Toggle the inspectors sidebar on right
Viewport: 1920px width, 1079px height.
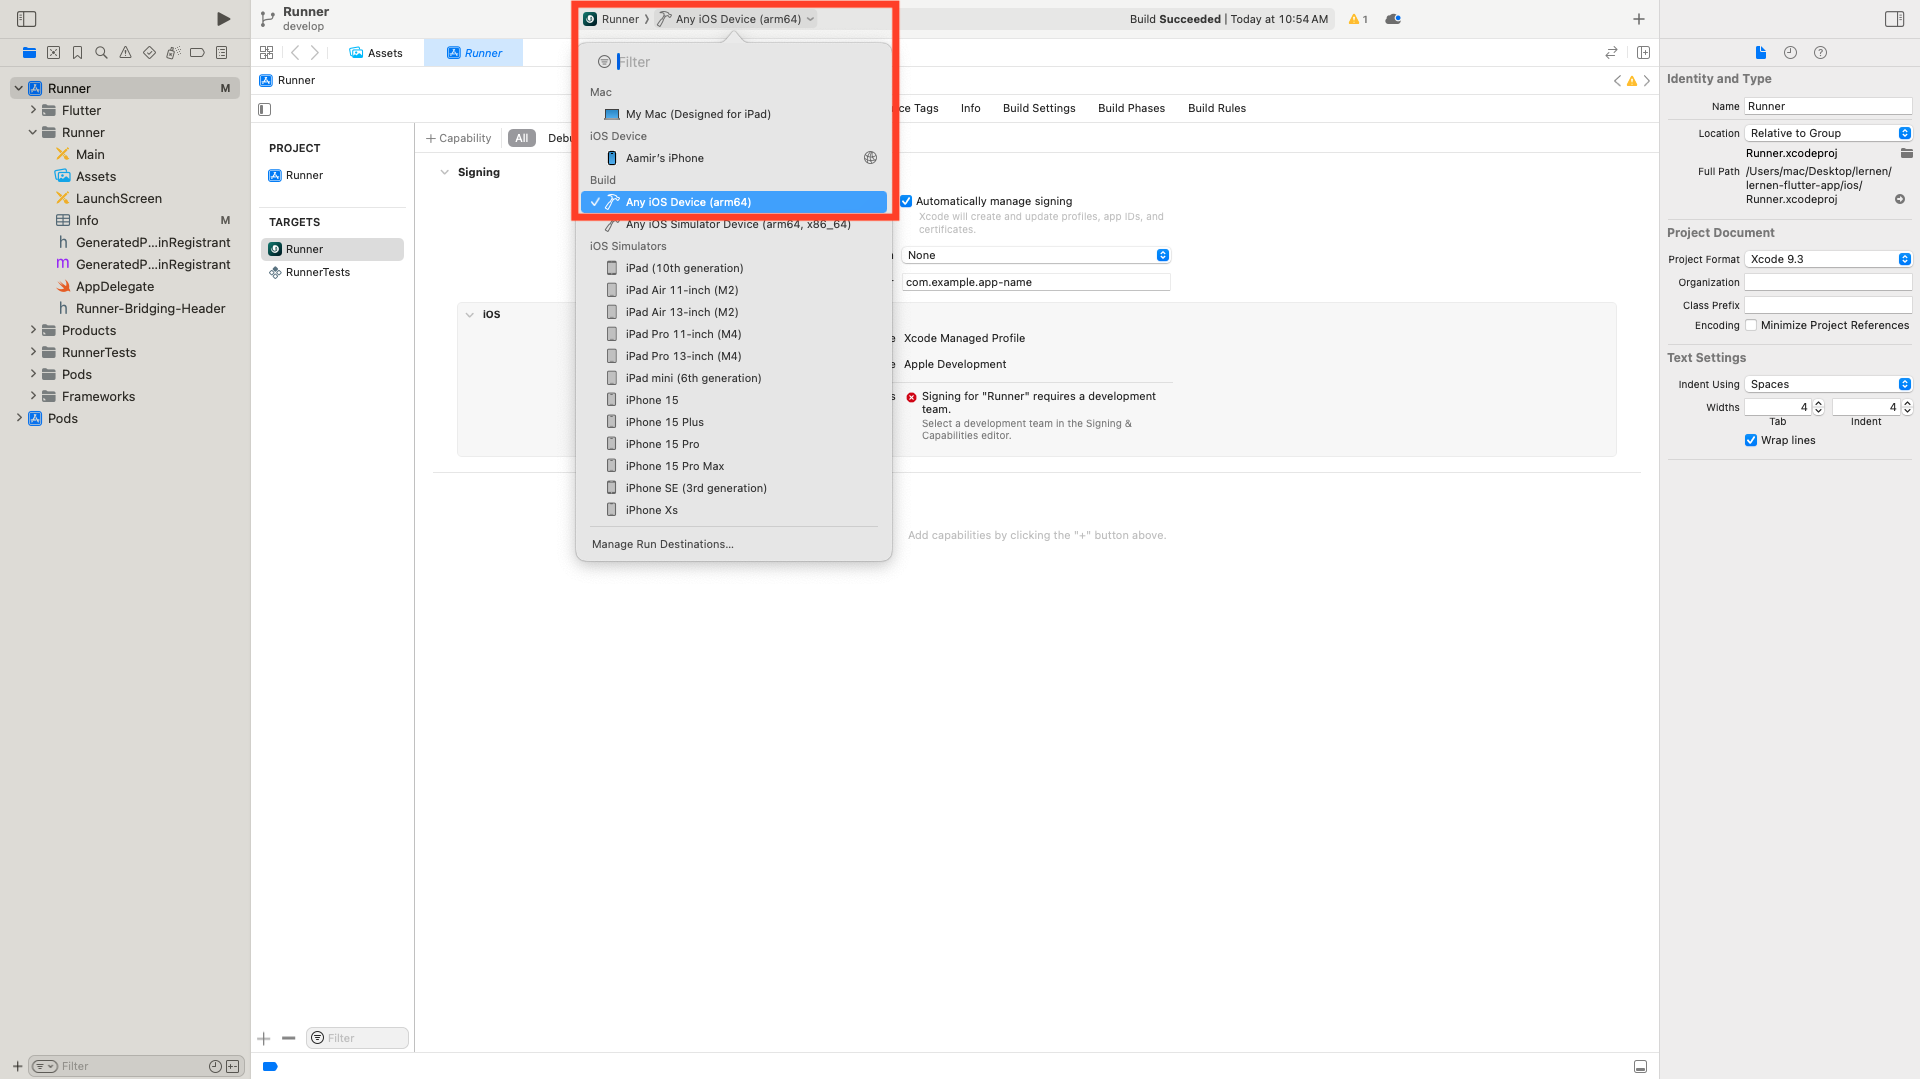[x=1894, y=19]
